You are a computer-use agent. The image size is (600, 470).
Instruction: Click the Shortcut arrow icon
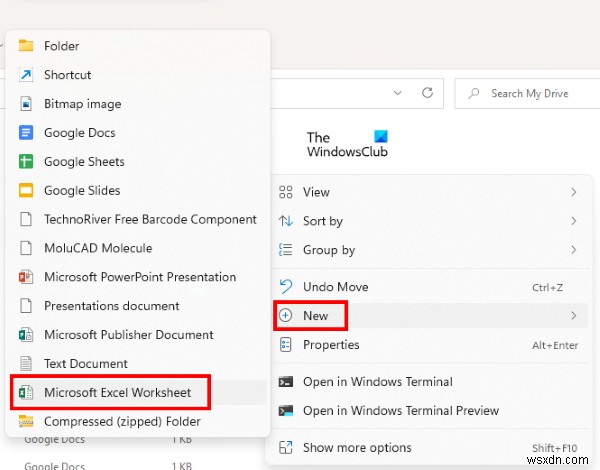[26, 75]
